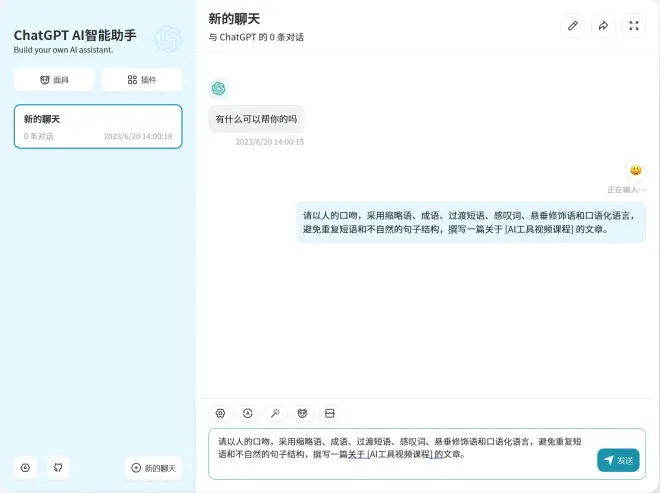Click the 正在输入 status text

click(626, 190)
